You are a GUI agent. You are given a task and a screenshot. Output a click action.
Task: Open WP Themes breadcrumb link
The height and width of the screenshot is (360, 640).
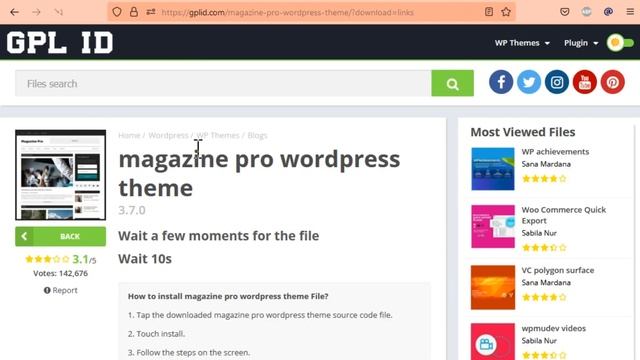[218, 136]
